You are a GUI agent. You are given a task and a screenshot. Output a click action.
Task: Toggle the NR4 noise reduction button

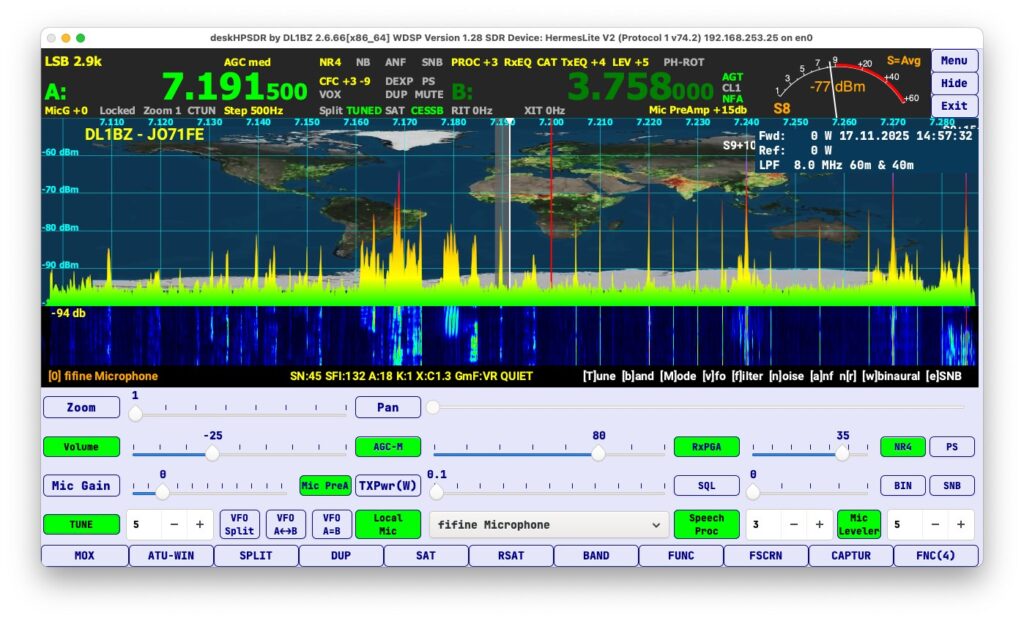902,447
